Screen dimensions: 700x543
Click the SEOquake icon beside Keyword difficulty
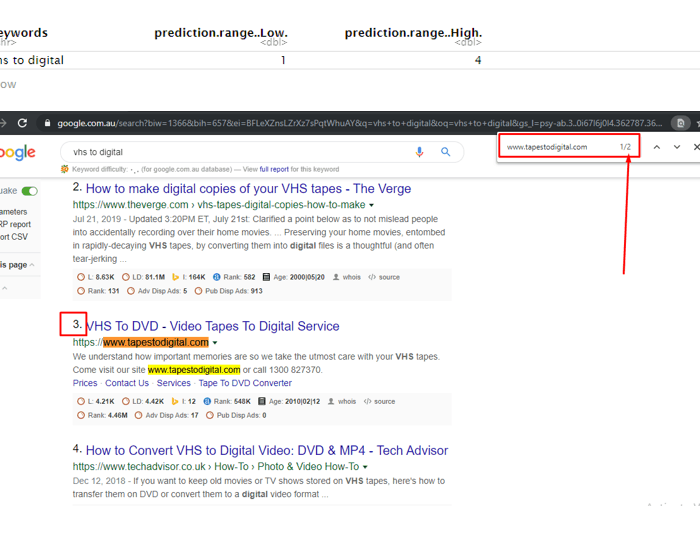[65, 169]
